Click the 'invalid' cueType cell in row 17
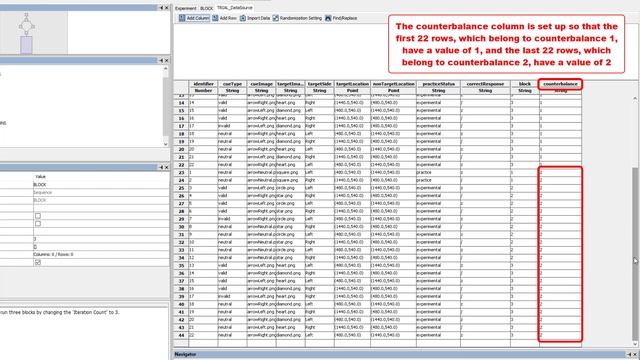Image resolution: width=640 pixels, height=360 pixels. point(232,126)
